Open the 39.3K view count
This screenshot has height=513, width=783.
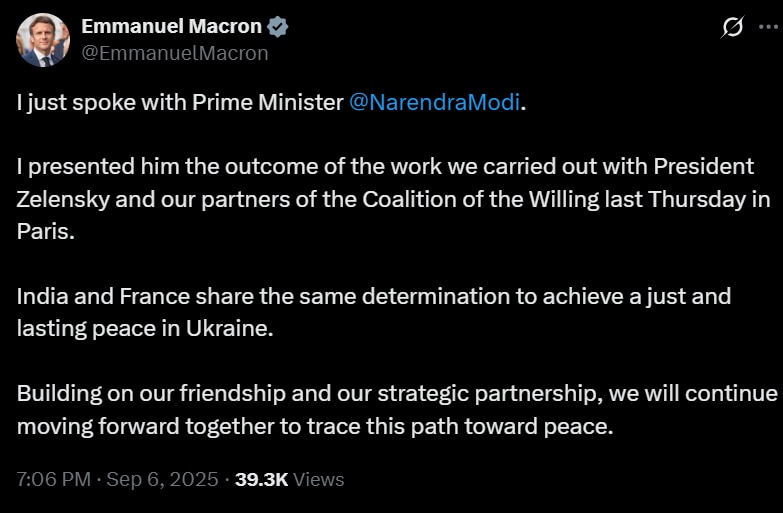(x=261, y=479)
